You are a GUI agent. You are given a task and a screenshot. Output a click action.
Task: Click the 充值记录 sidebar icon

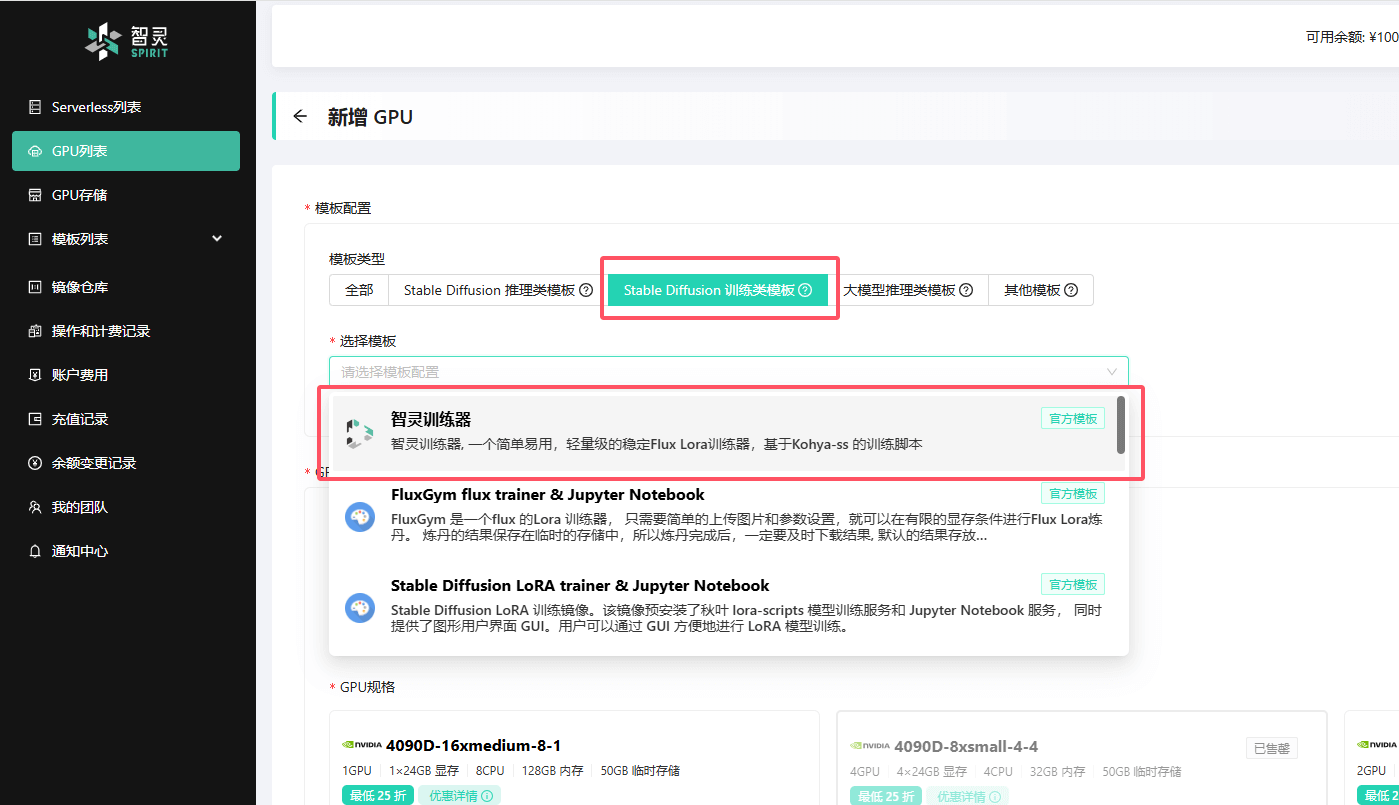35,419
